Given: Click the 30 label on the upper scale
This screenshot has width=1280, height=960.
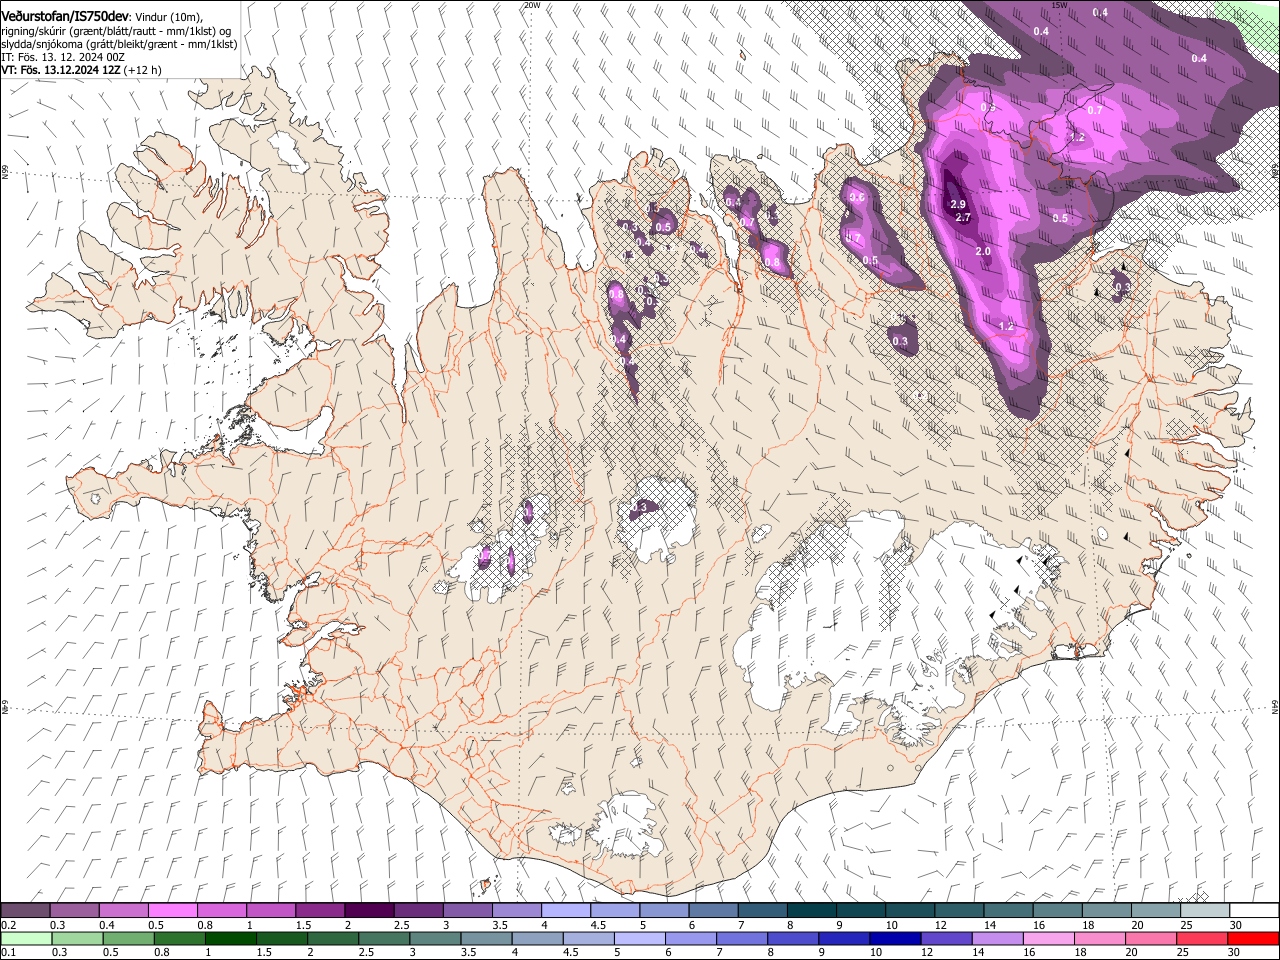Looking at the screenshot, I should point(1235,925).
